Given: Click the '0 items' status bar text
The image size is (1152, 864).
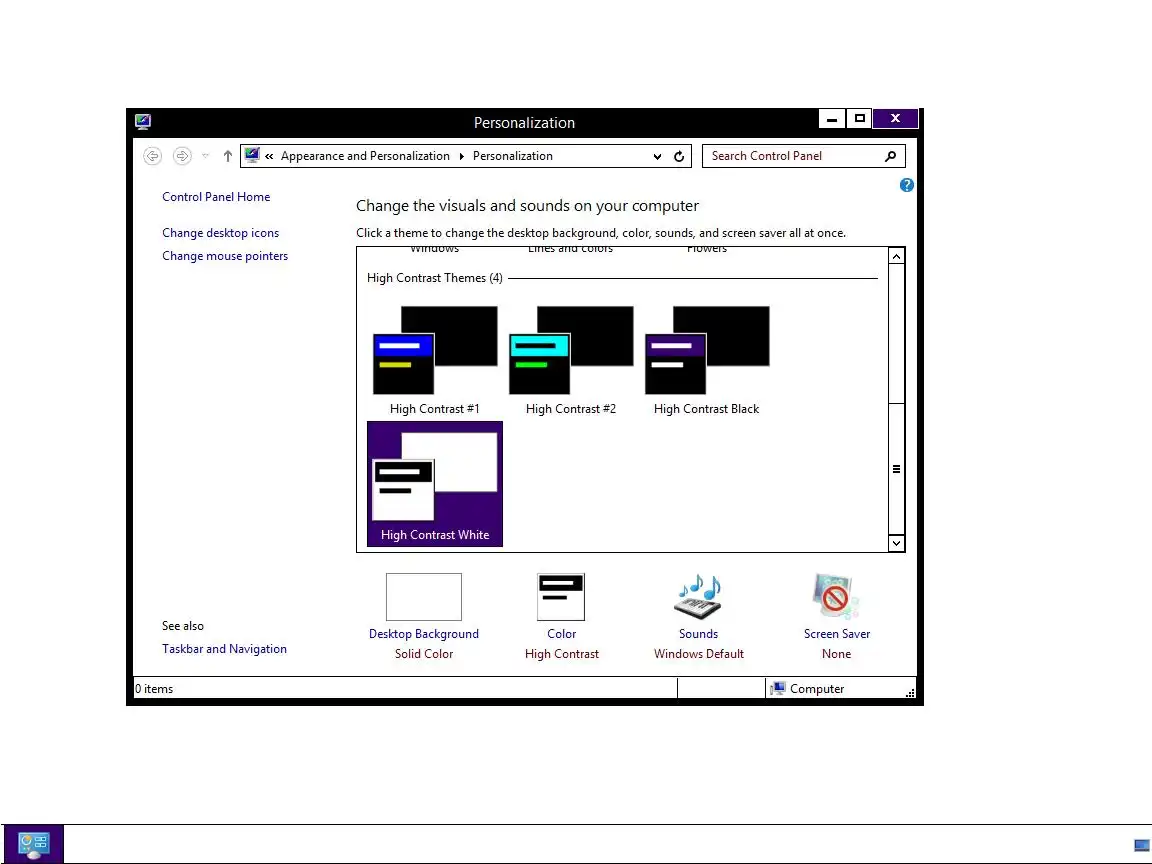Looking at the screenshot, I should pyautogui.click(x=154, y=689).
